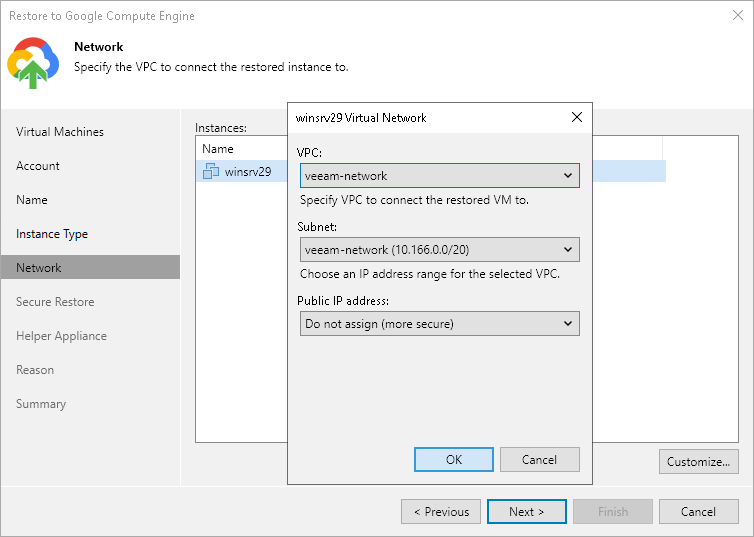
Task: Close the Restore to Google Compute Engine window
Action: click(x=738, y=15)
